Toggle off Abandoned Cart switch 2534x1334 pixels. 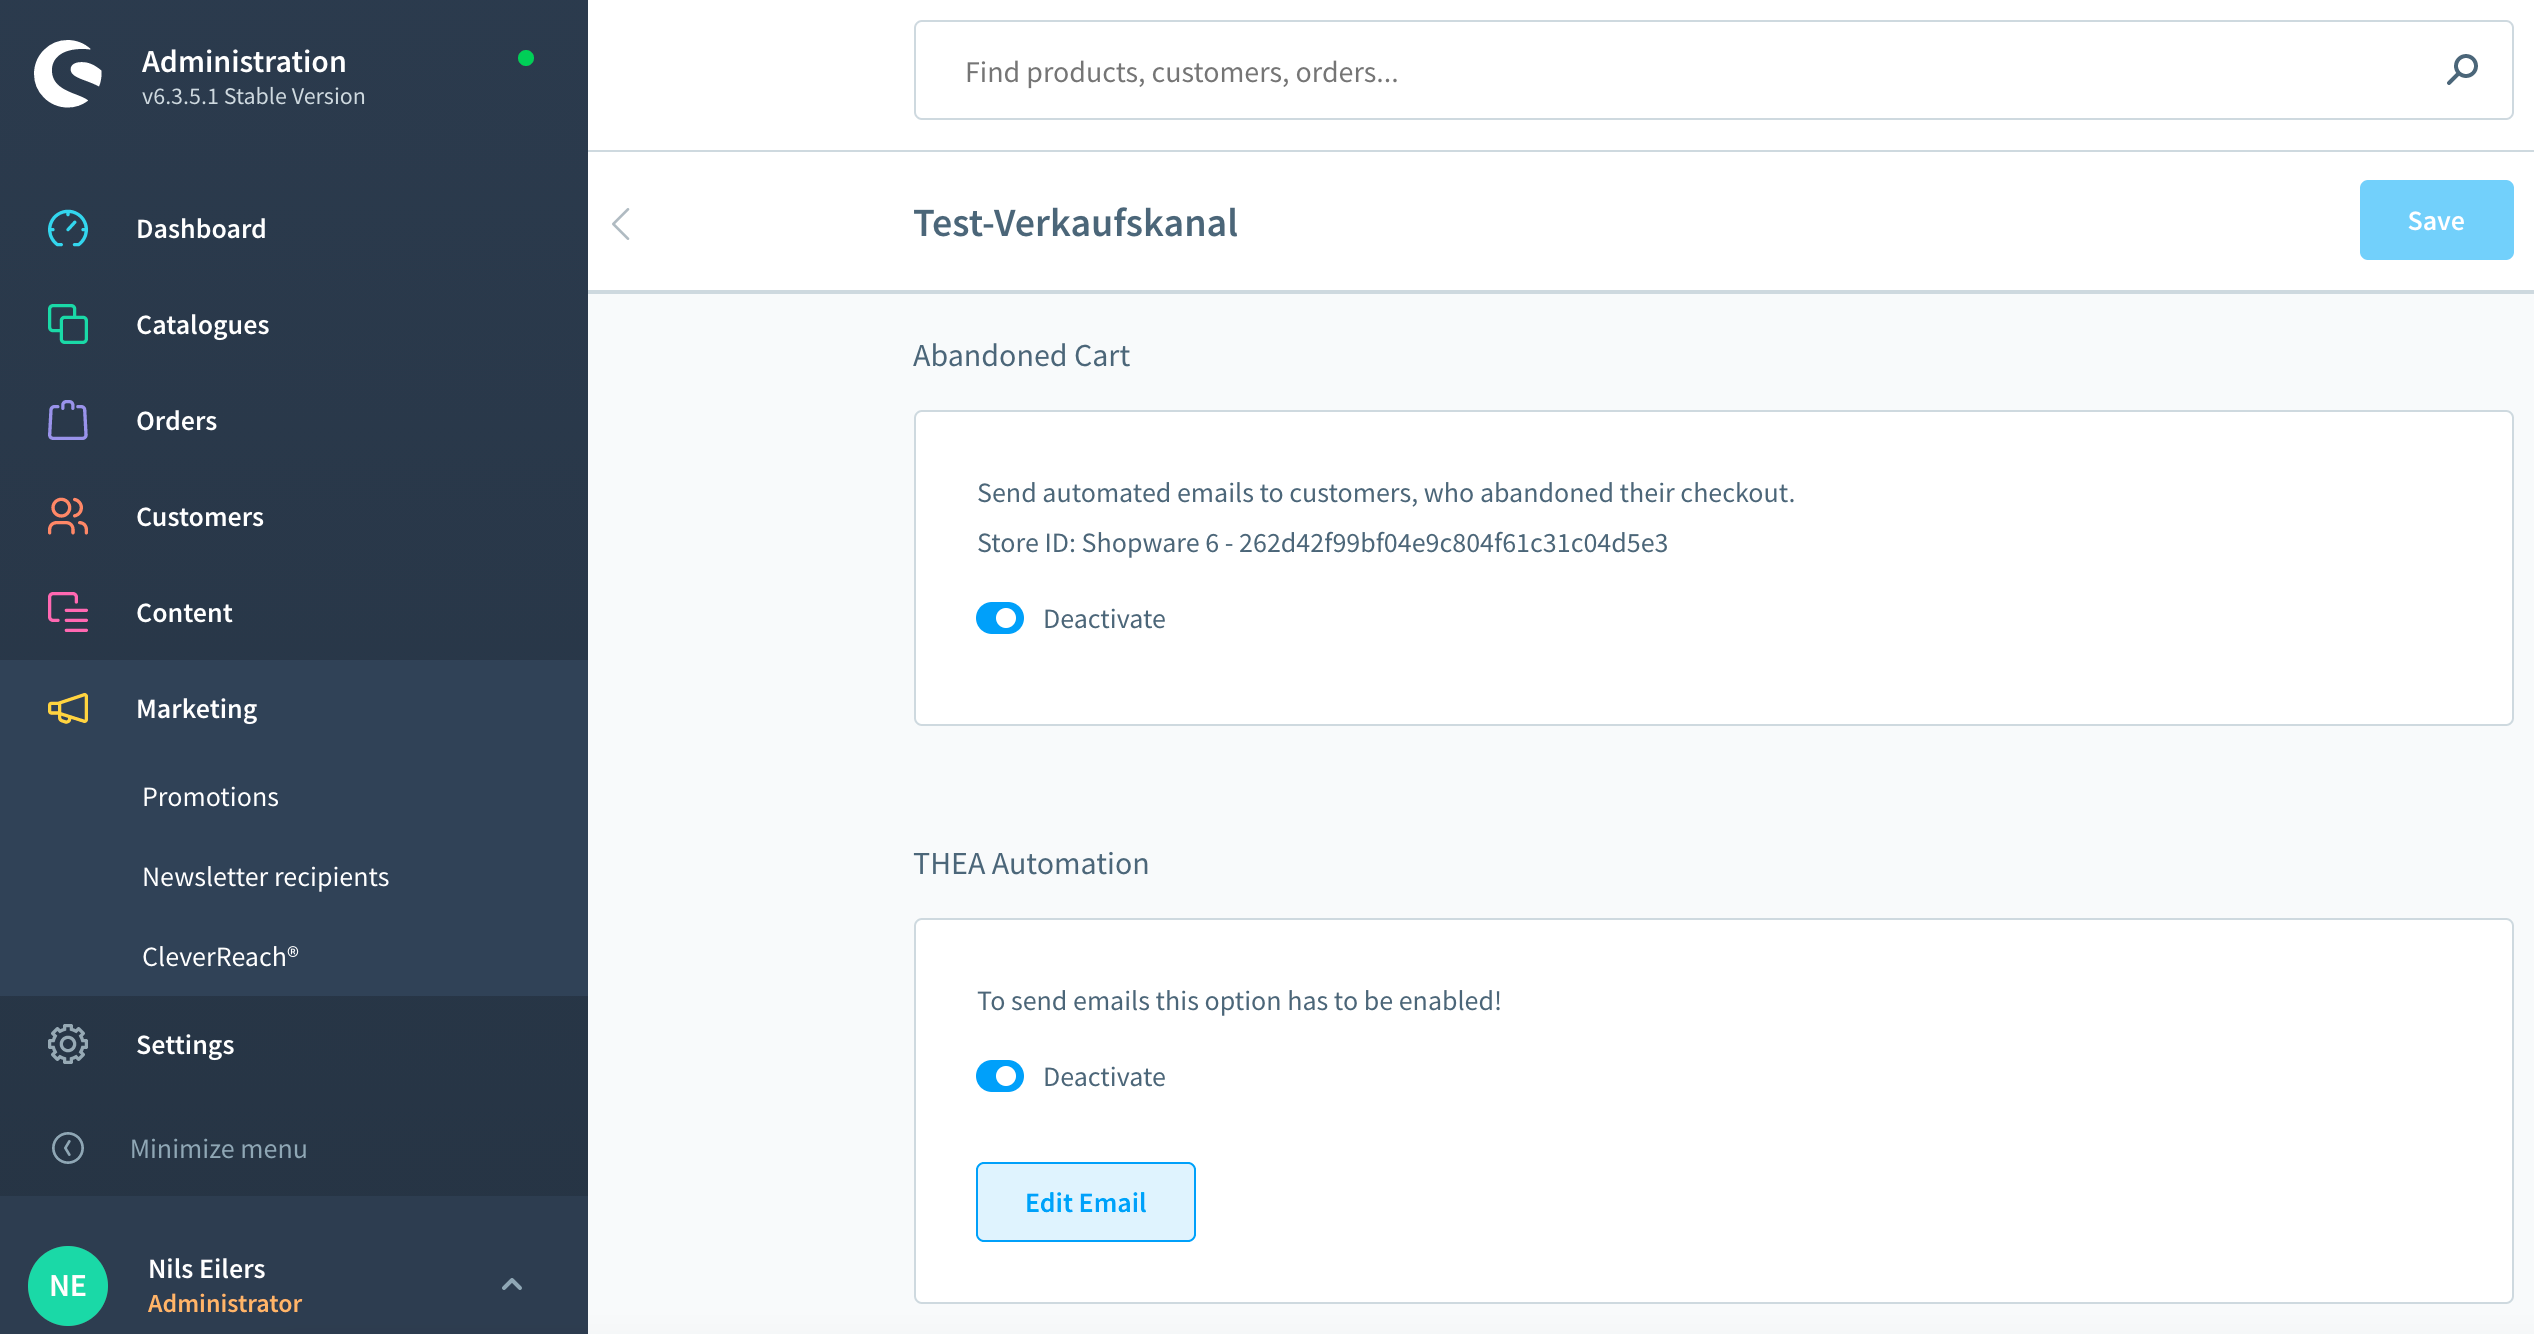[x=1000, y=618]
